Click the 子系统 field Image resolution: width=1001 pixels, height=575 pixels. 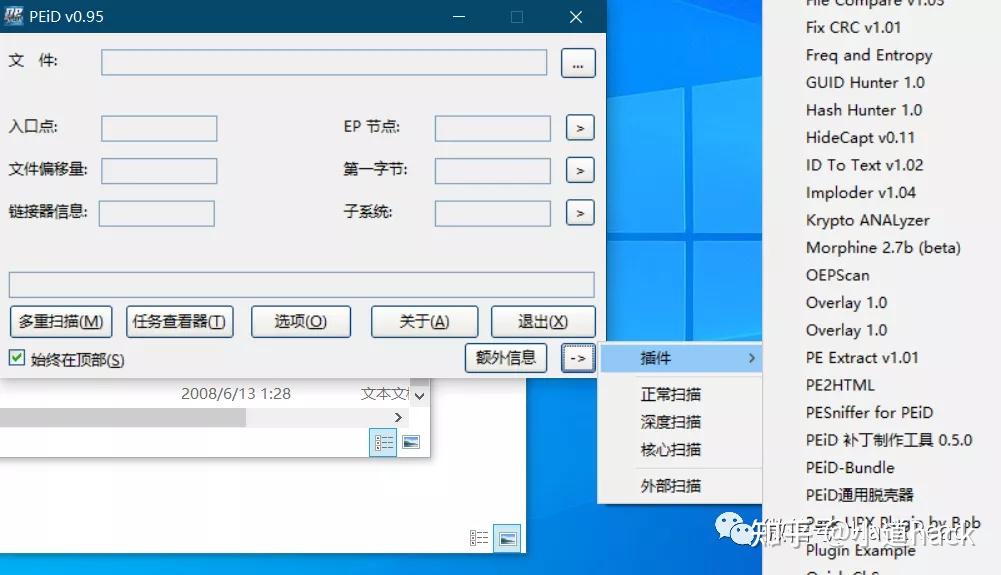point(492,213)
